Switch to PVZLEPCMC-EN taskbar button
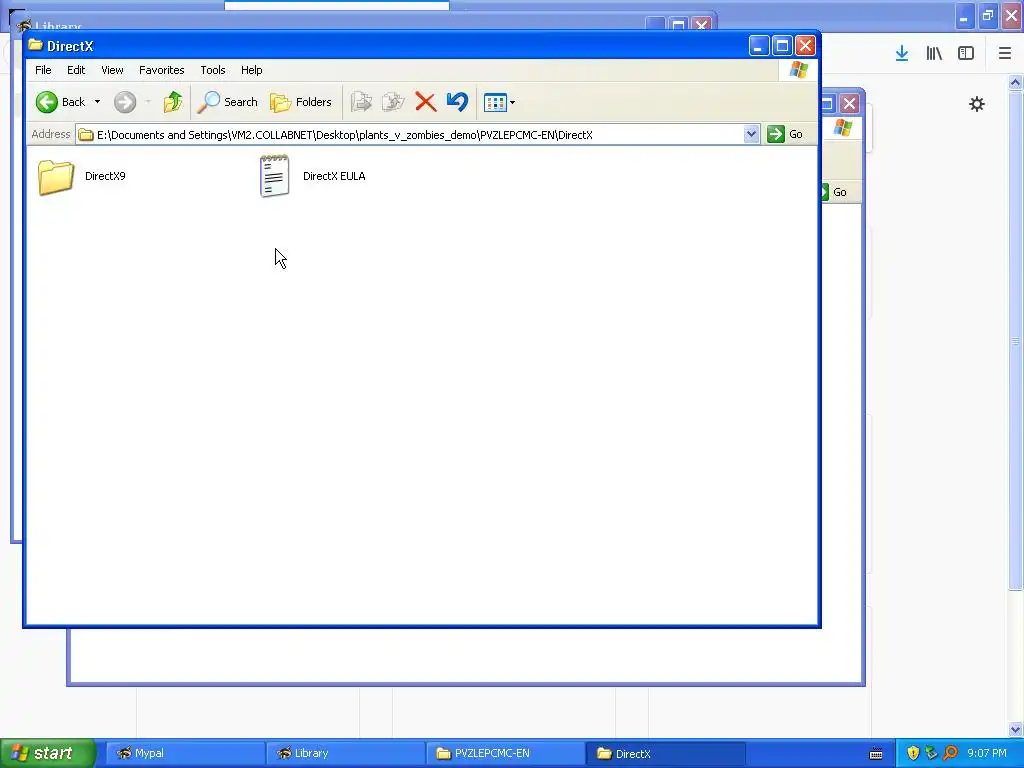This screenshot has width=1024, height=768. point(505,753)
